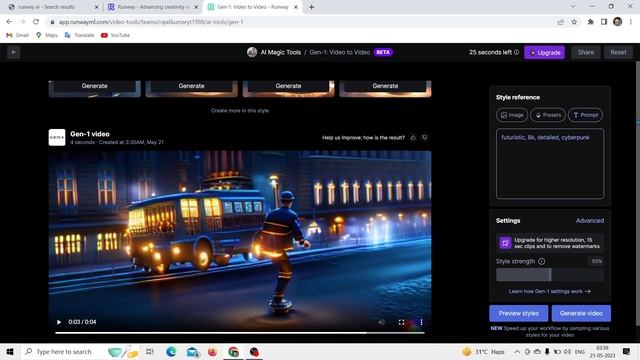Click AI Magic Tools breadcrumb
The image size is (640, 360).
[281, 52]
